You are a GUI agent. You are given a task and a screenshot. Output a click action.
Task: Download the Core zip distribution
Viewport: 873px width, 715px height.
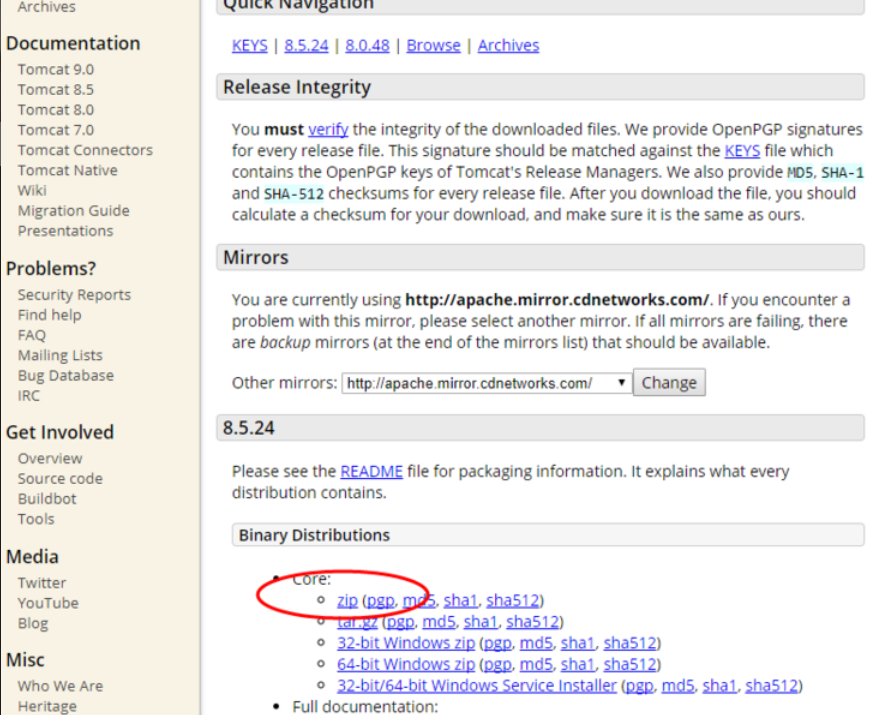click(347, 600)
